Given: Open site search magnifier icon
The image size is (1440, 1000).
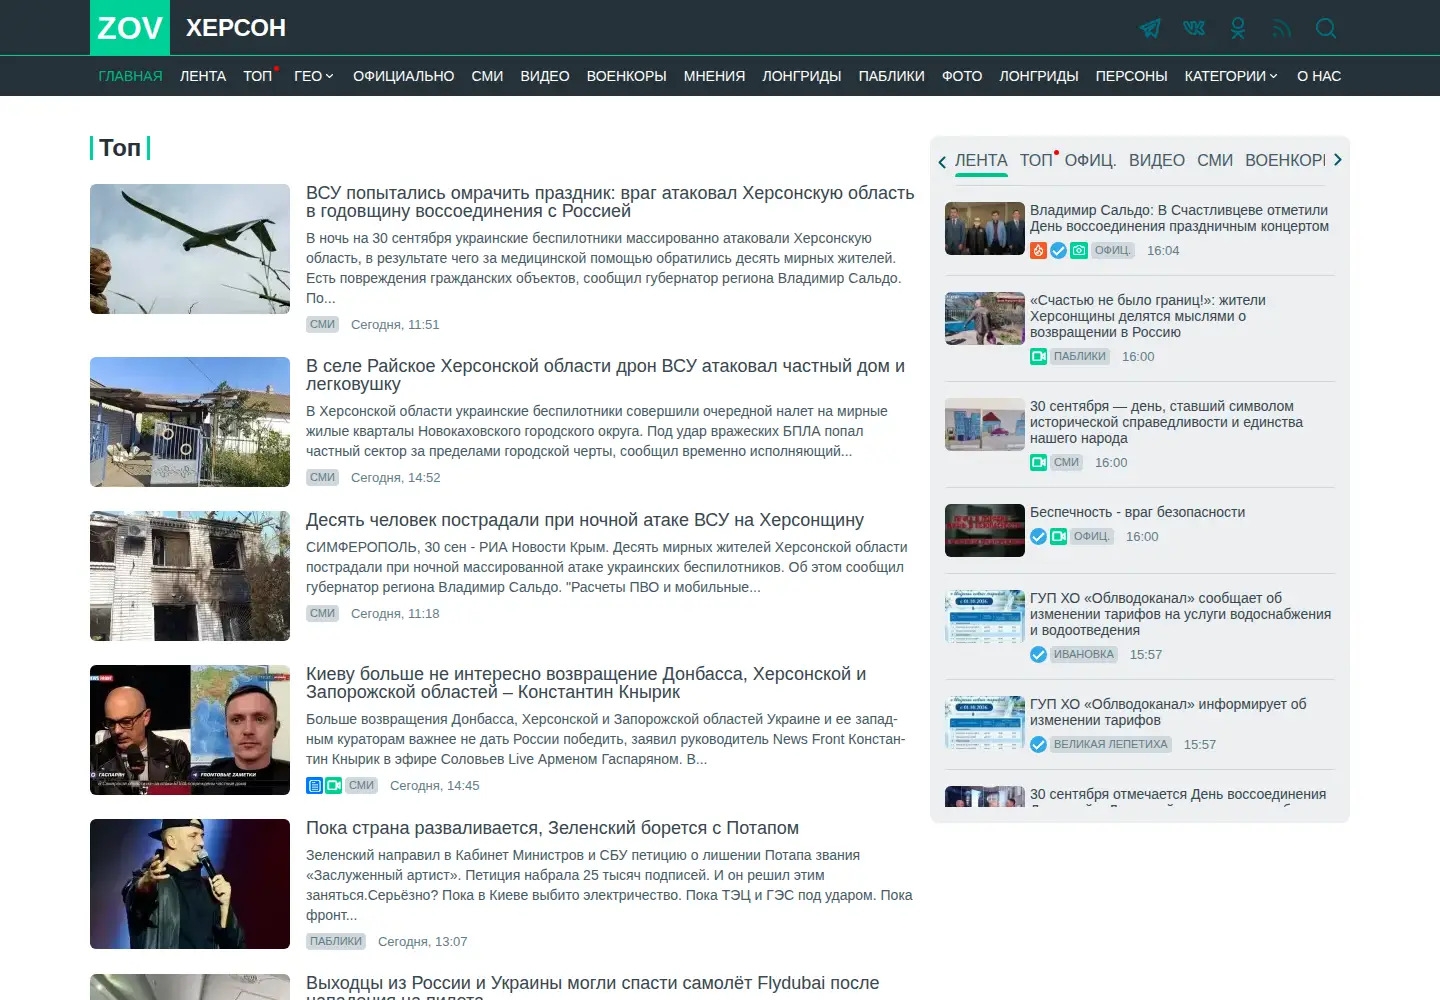Looking at the screenshot, I should coord(1326,28).
